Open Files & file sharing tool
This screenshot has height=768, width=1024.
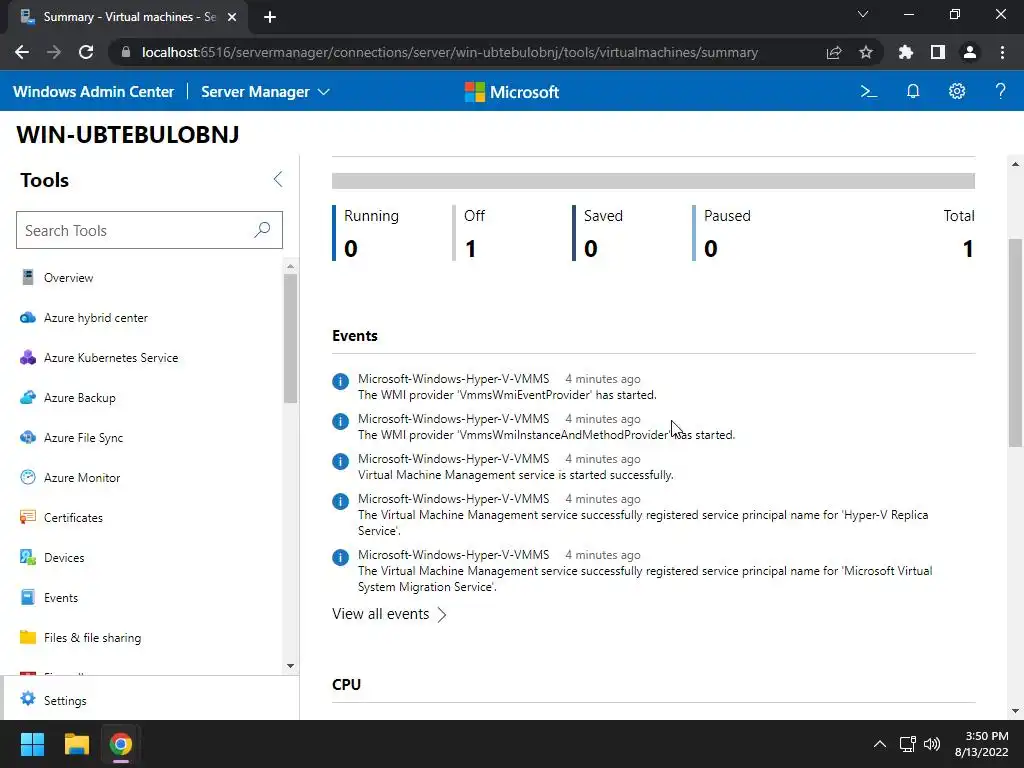click(x=92, y=638)
